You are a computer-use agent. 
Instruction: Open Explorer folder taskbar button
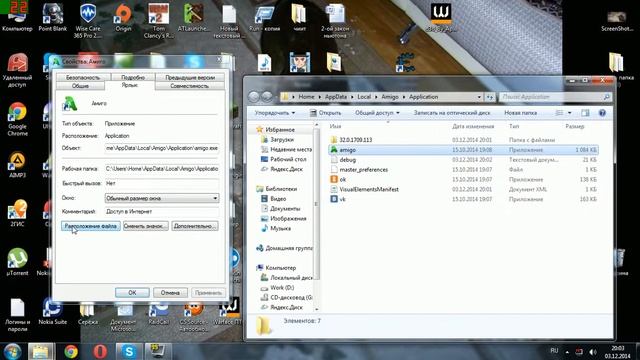coord(41,351)
